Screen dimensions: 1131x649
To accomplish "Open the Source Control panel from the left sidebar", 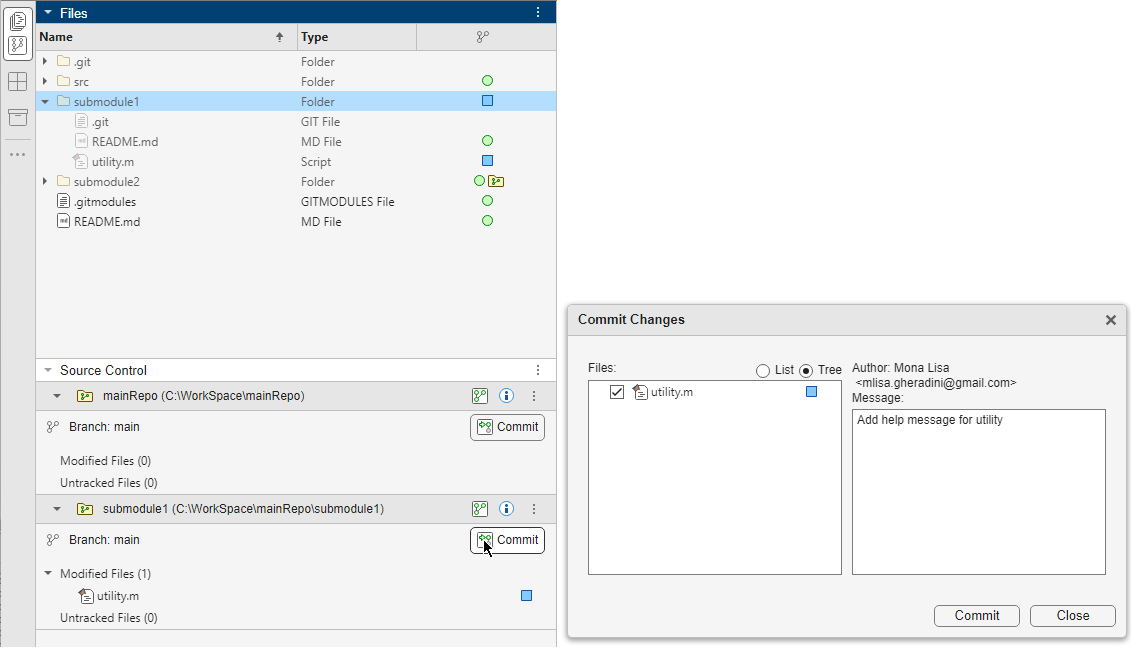I will (x=17, y=44).
